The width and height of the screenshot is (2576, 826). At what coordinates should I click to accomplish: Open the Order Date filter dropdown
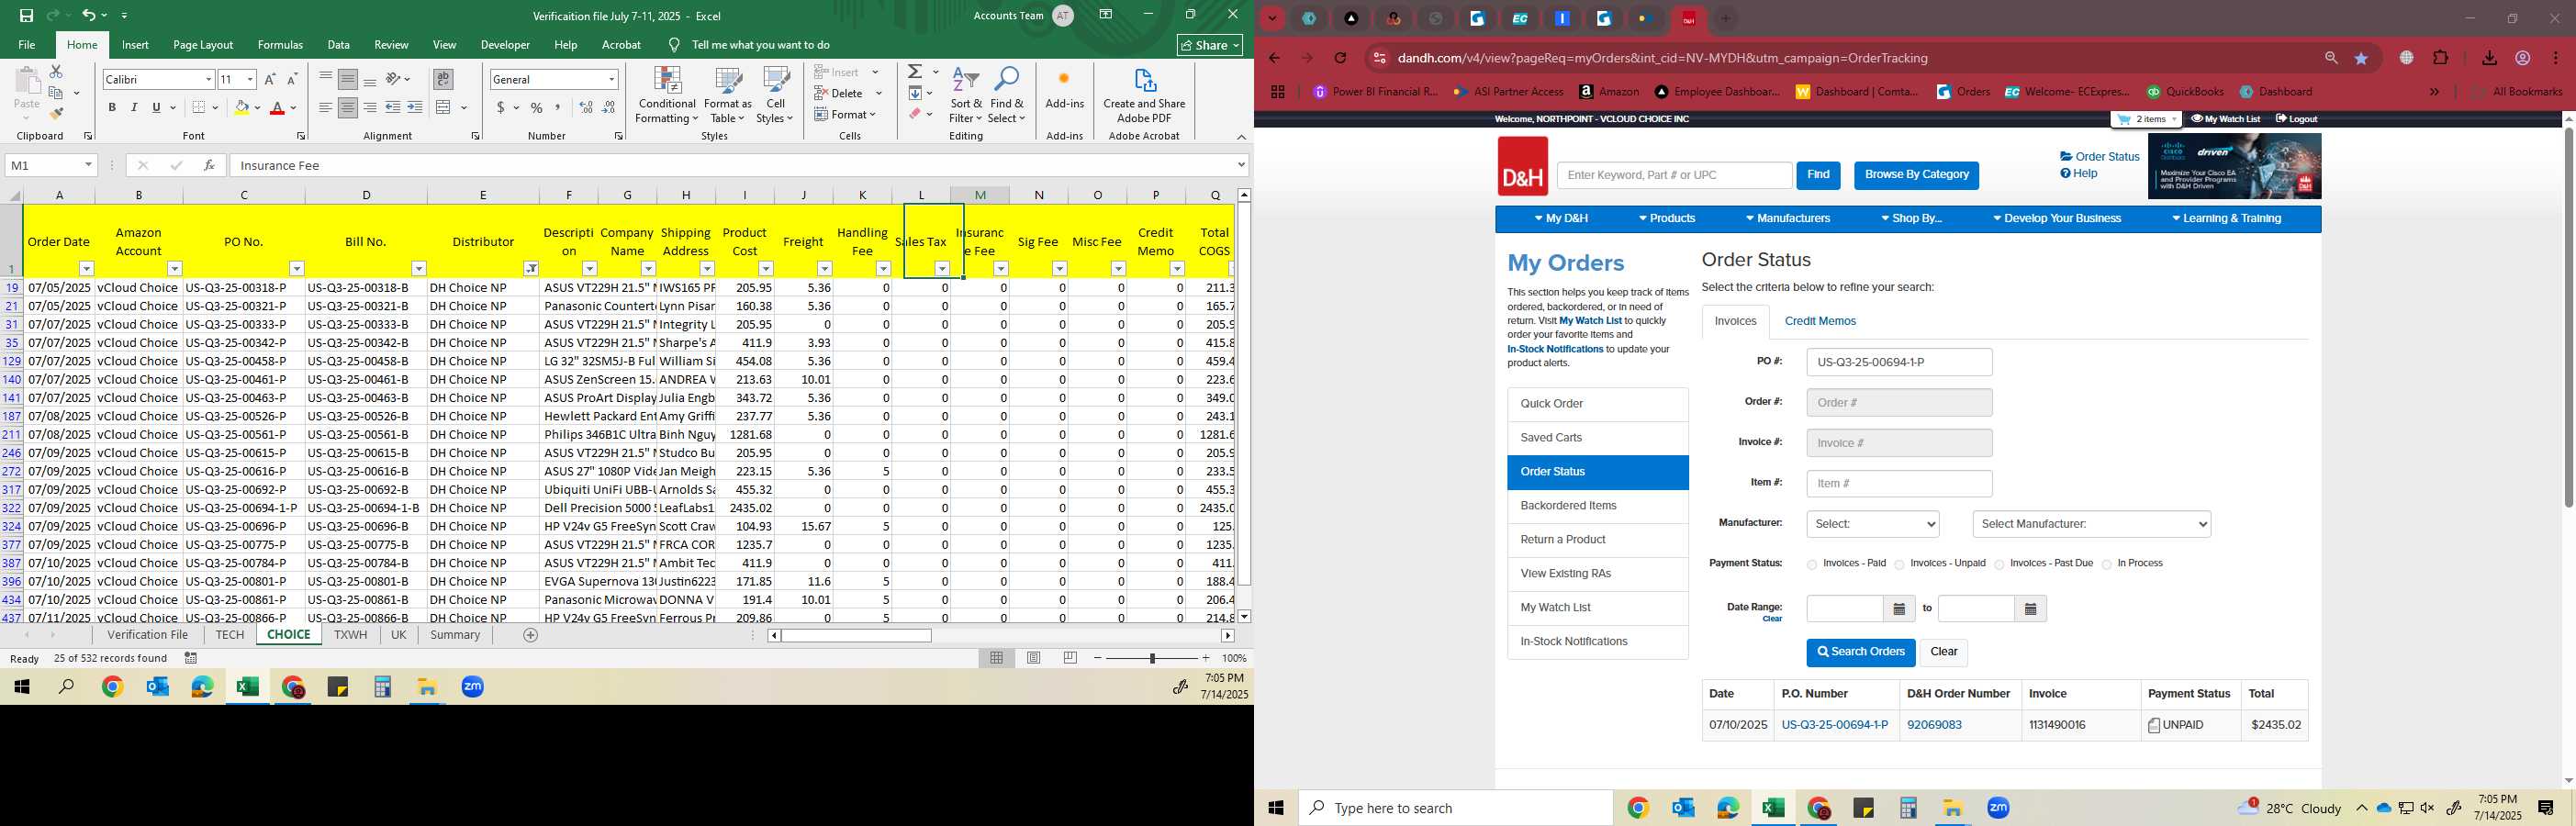[x=86, y=268]
